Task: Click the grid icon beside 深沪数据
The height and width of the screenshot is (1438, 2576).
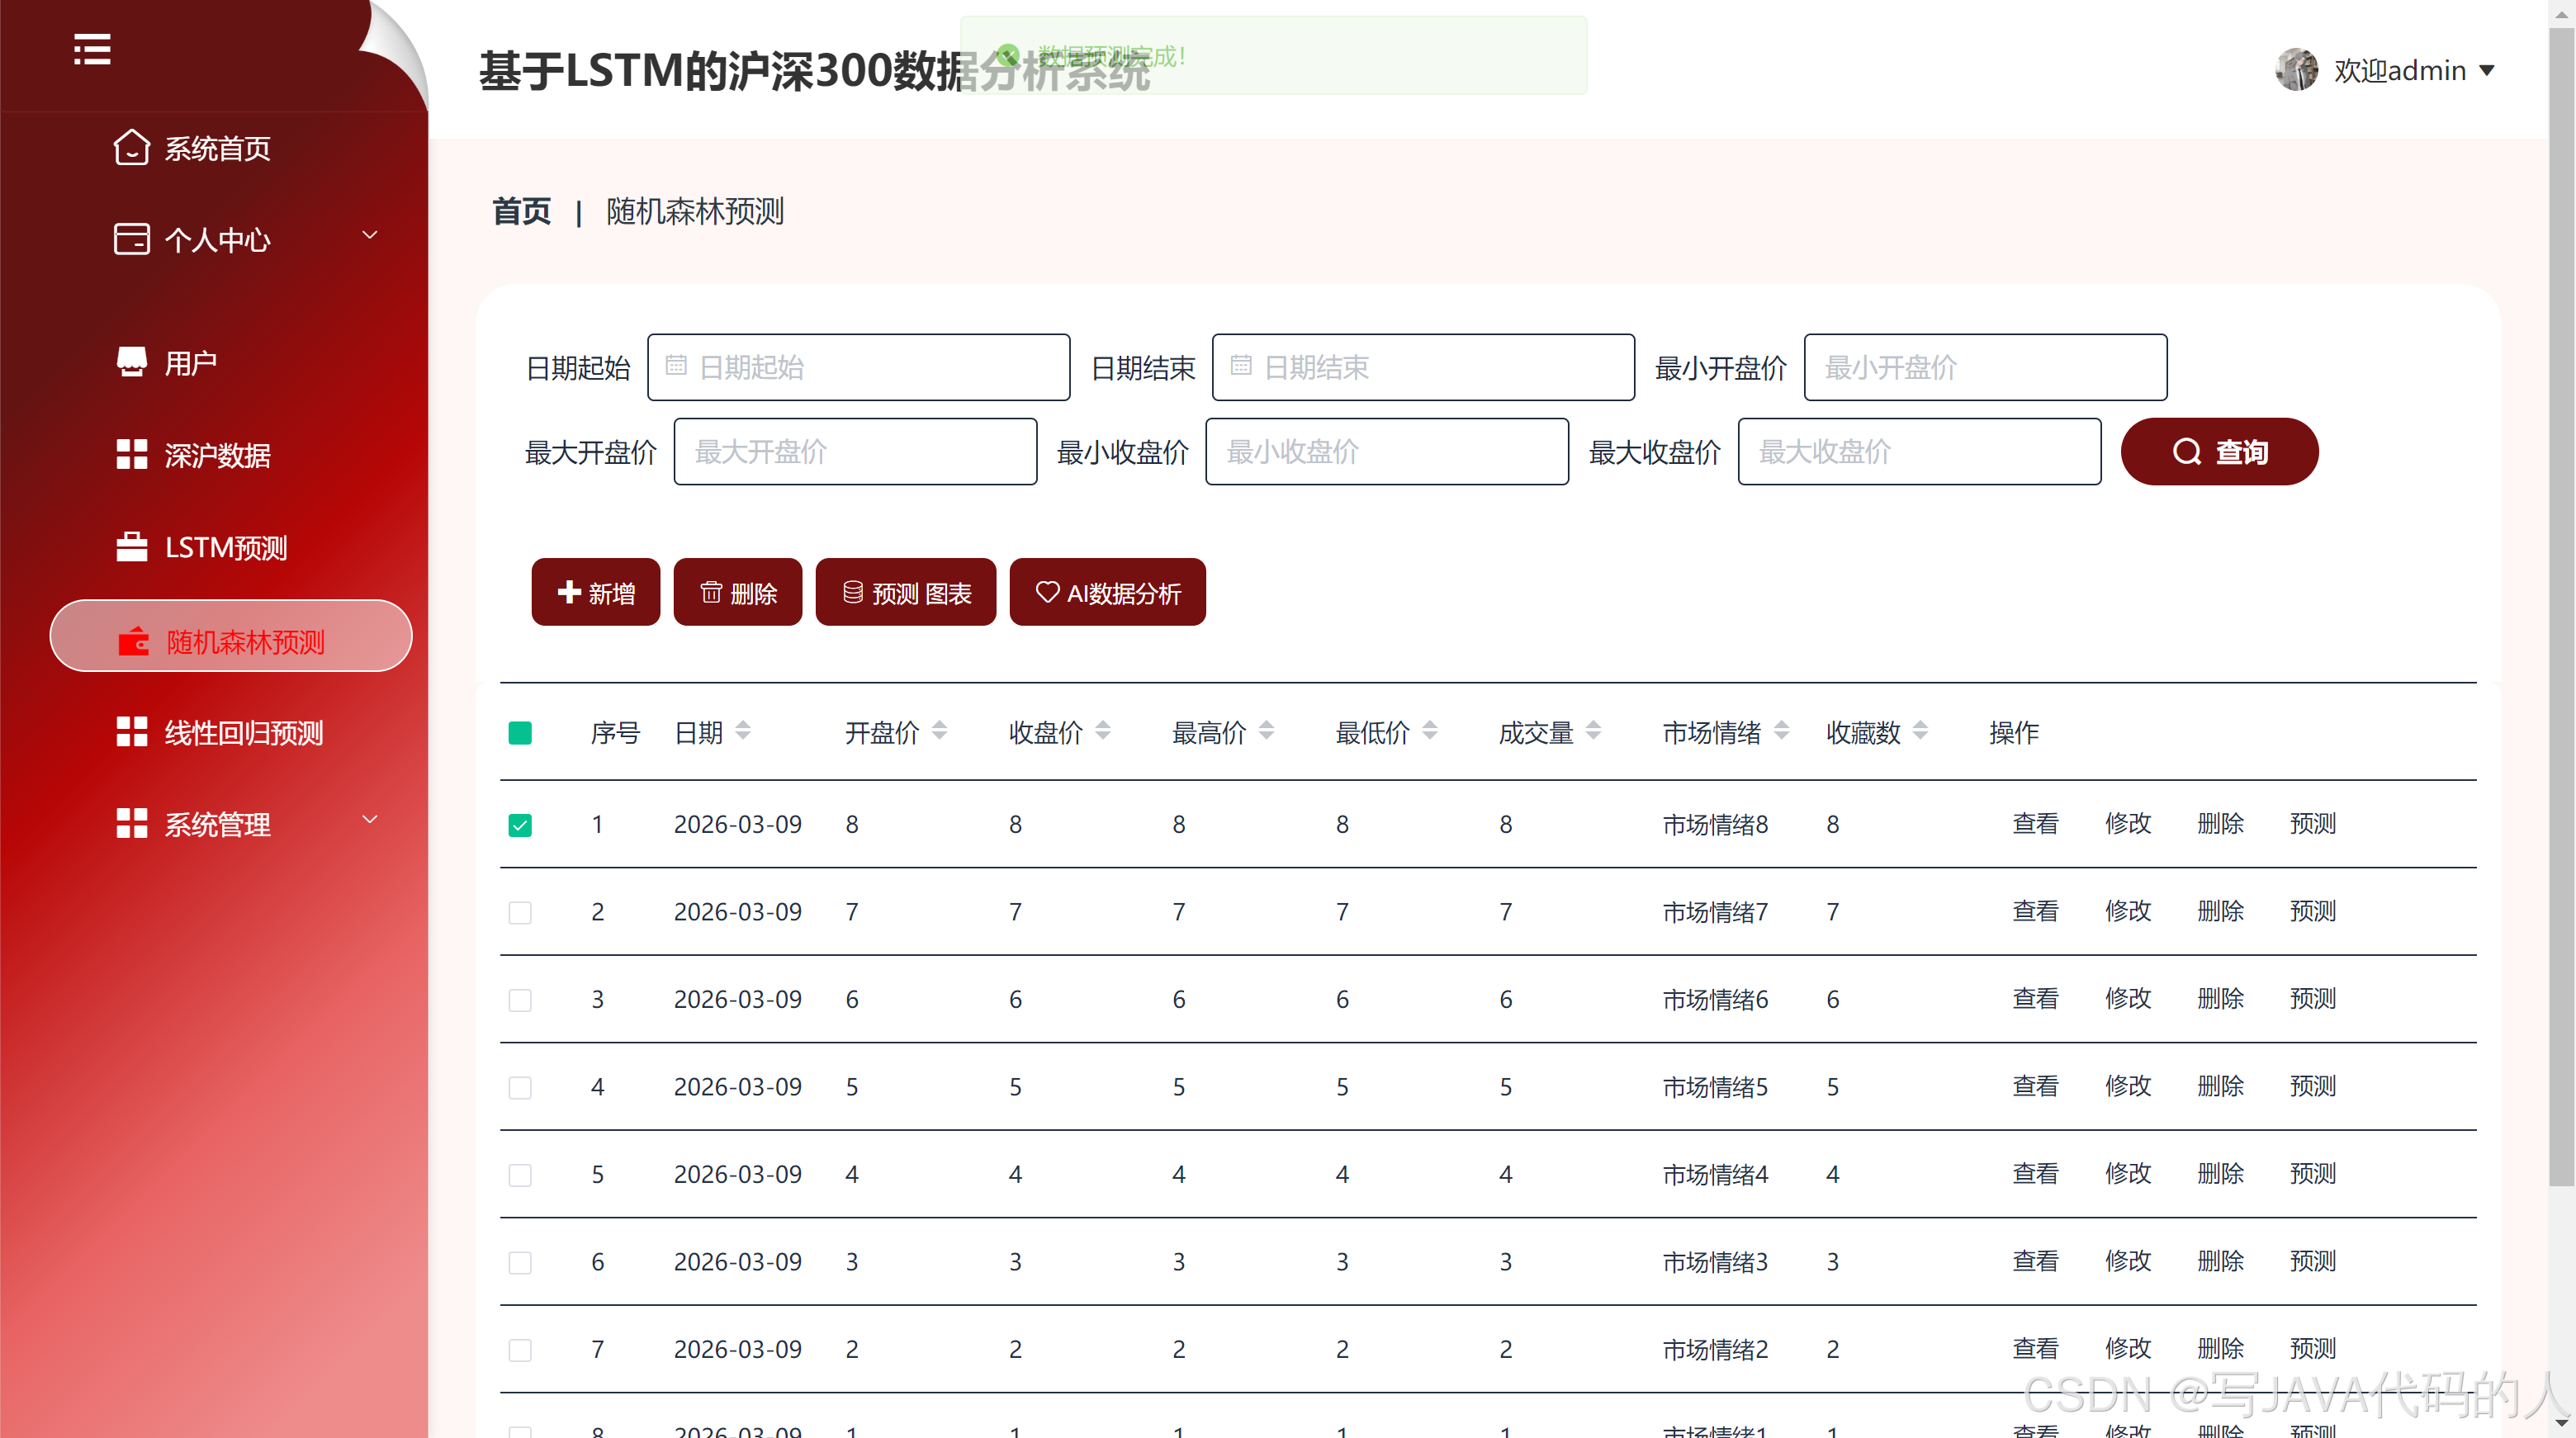Action: click(131, 454)
